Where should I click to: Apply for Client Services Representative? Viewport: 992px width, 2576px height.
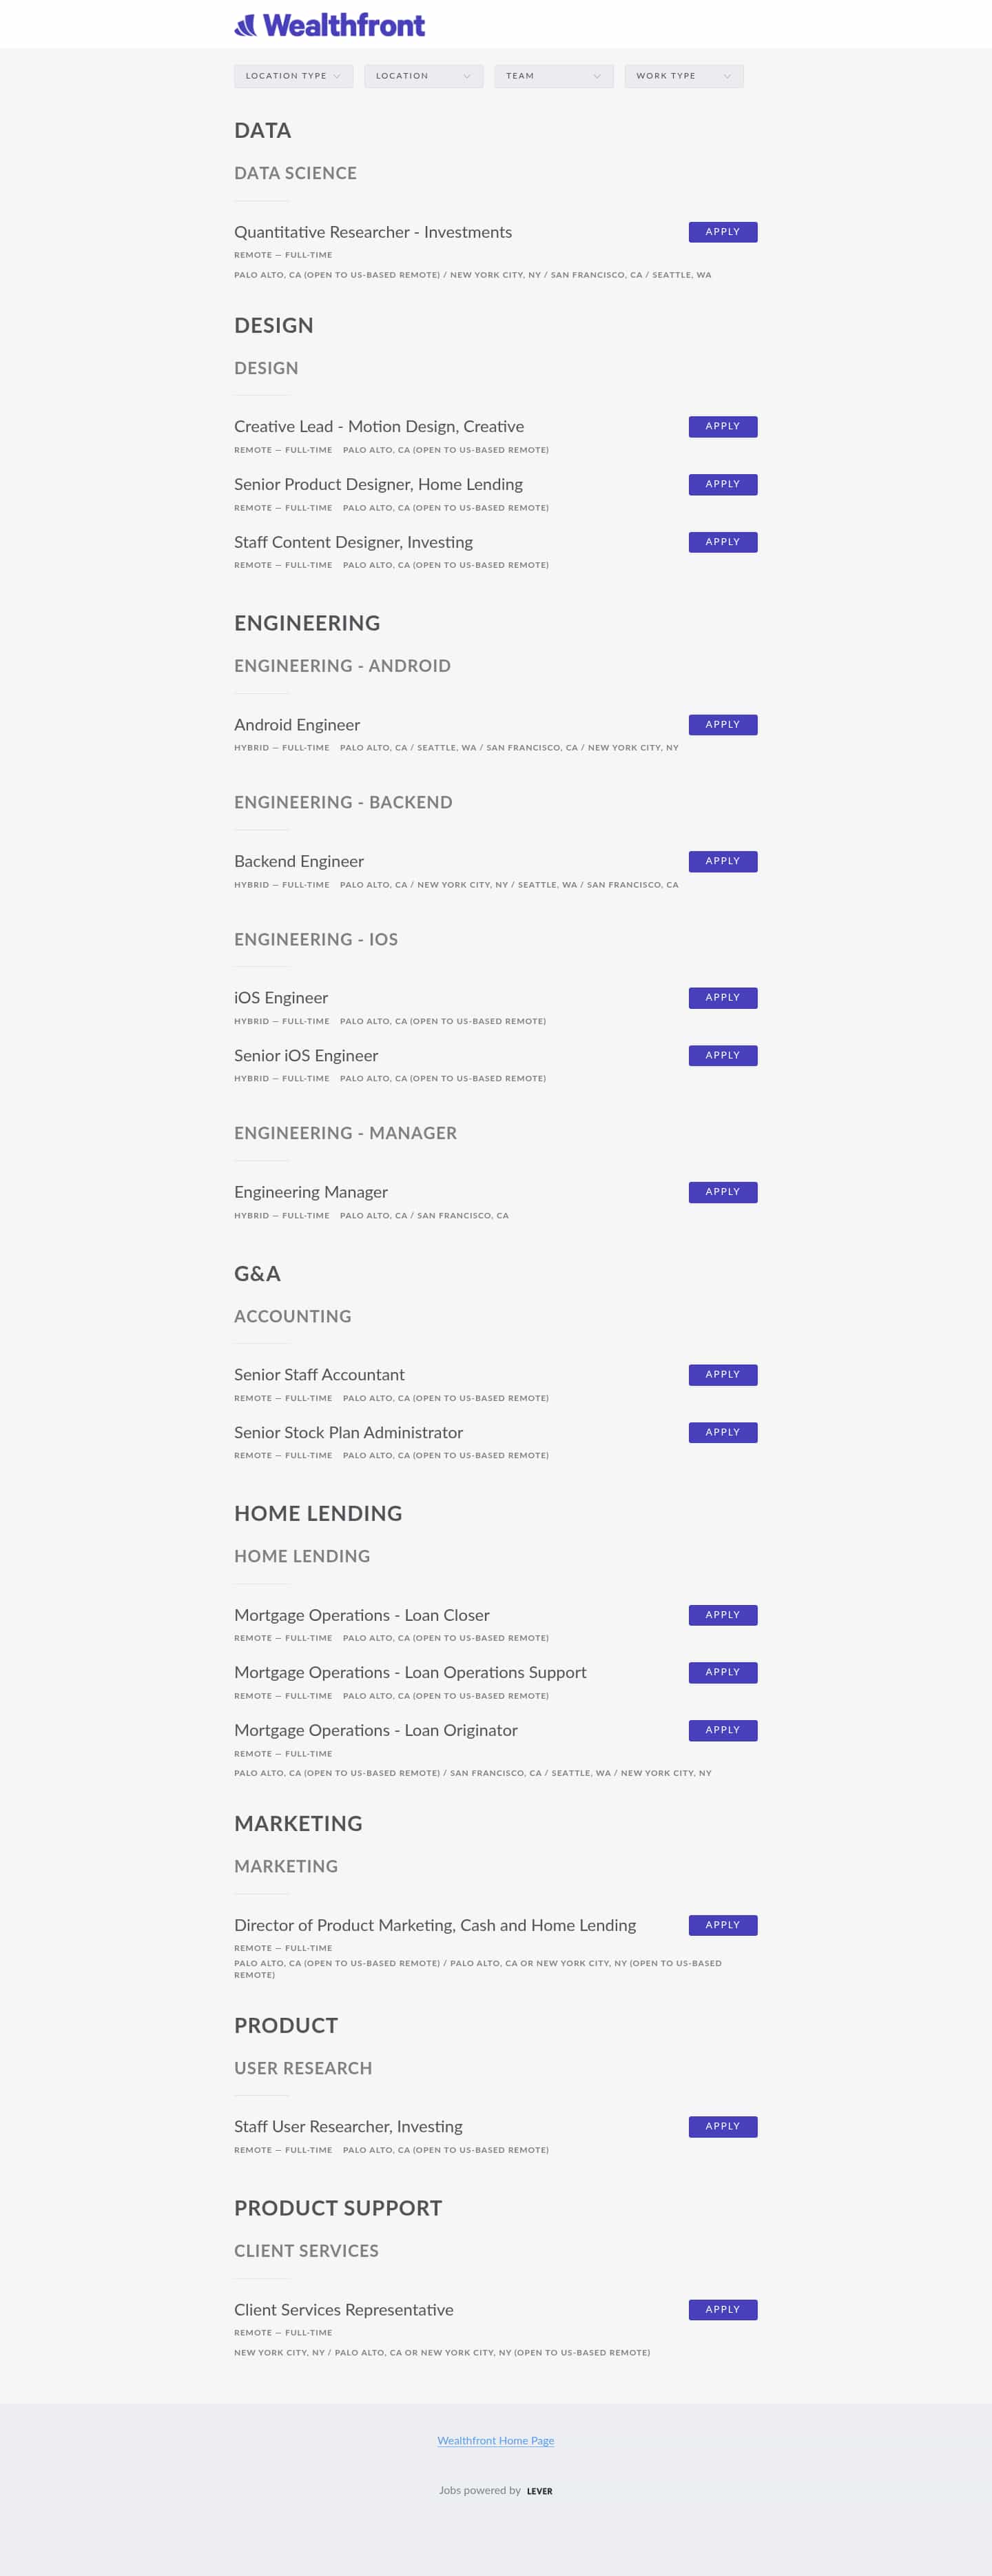722,2310
